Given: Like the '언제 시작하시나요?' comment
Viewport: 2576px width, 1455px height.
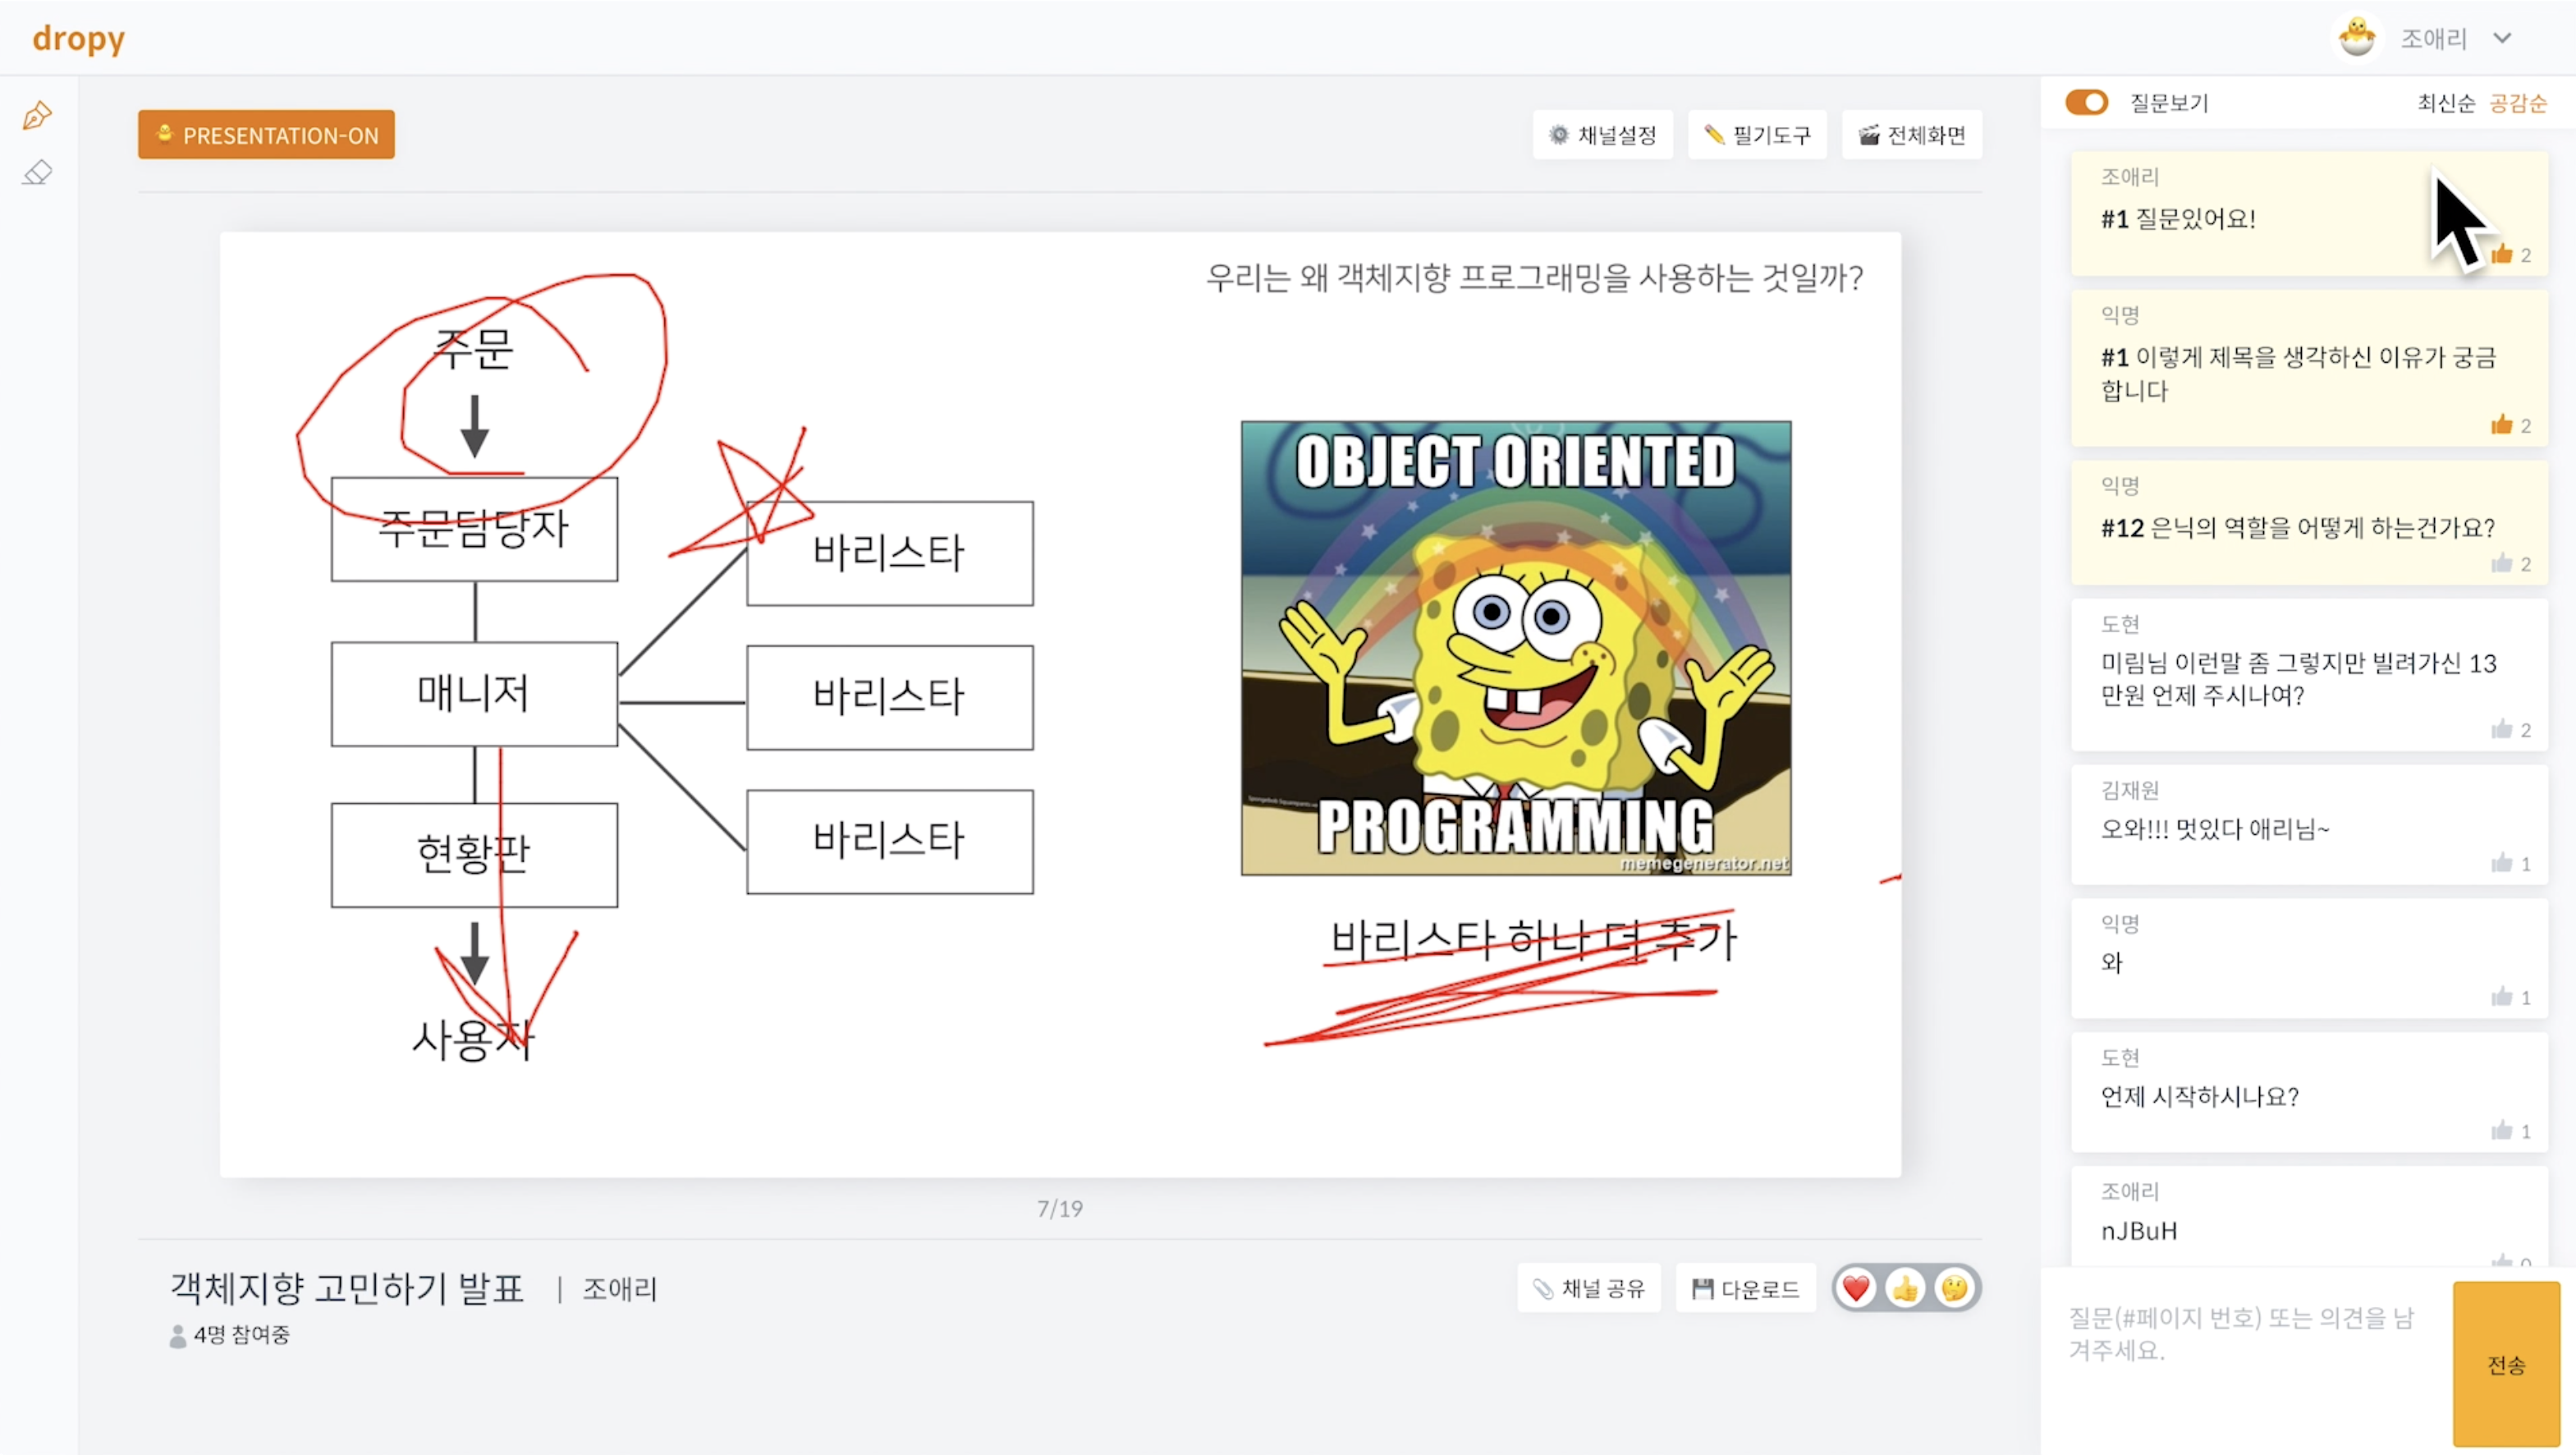Looking at the screenshot, I should tap(2502, 1131).
